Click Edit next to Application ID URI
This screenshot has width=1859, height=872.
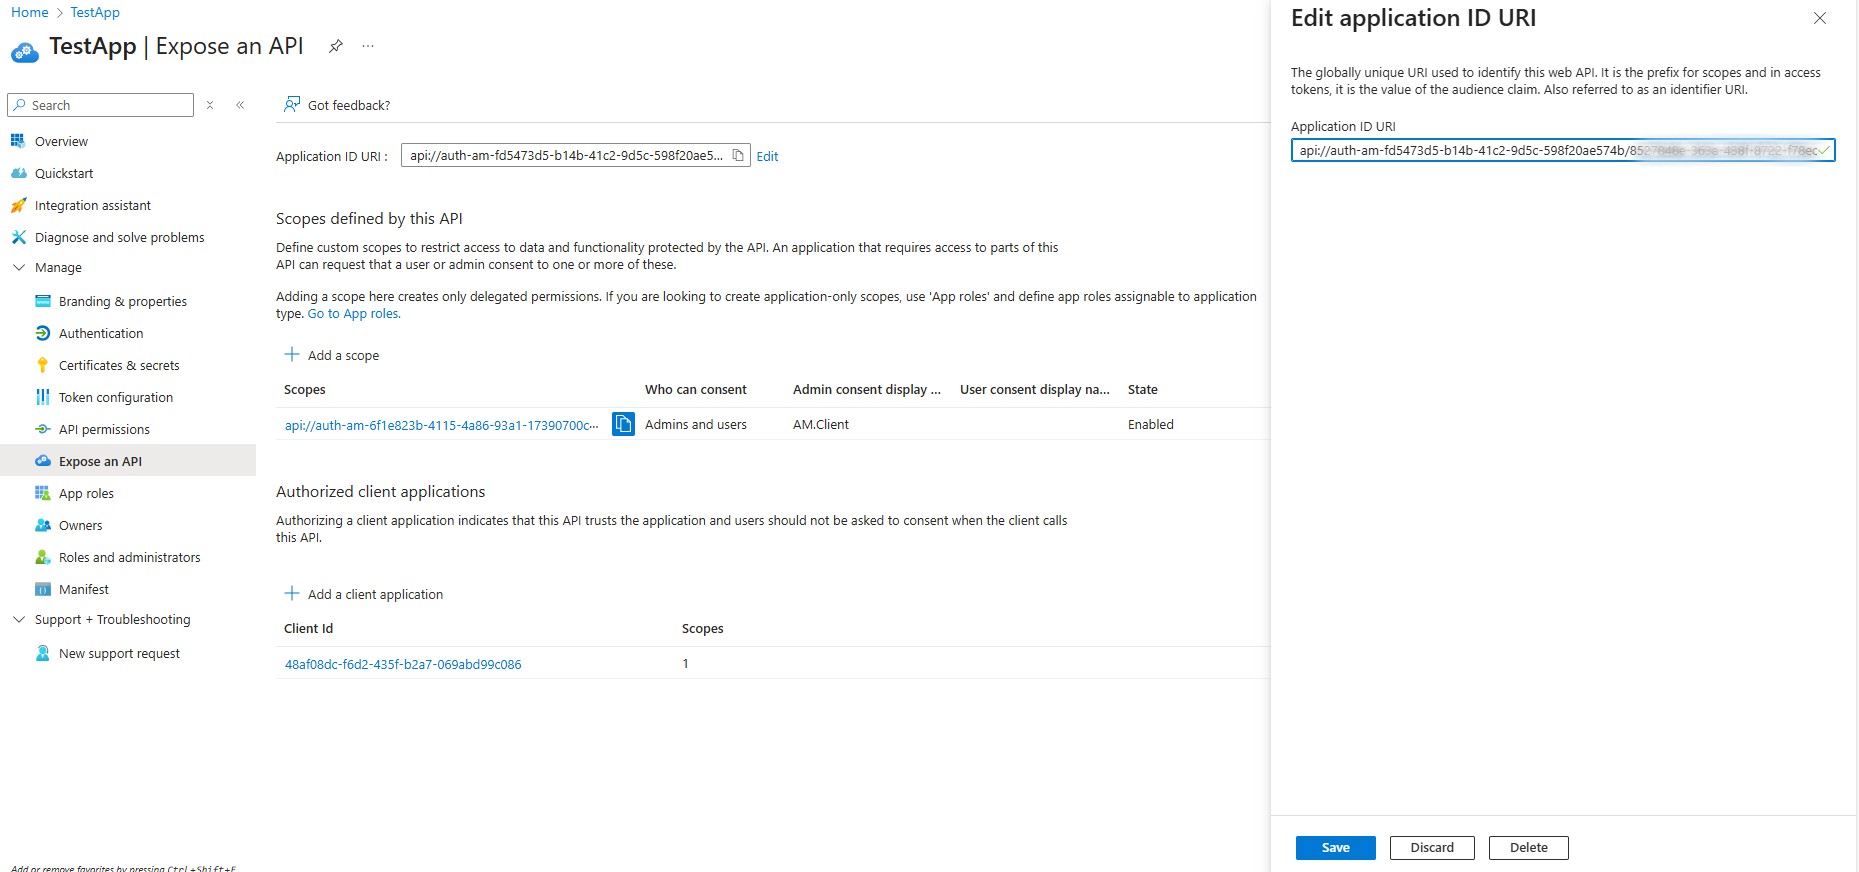click(x=767, y=156)
